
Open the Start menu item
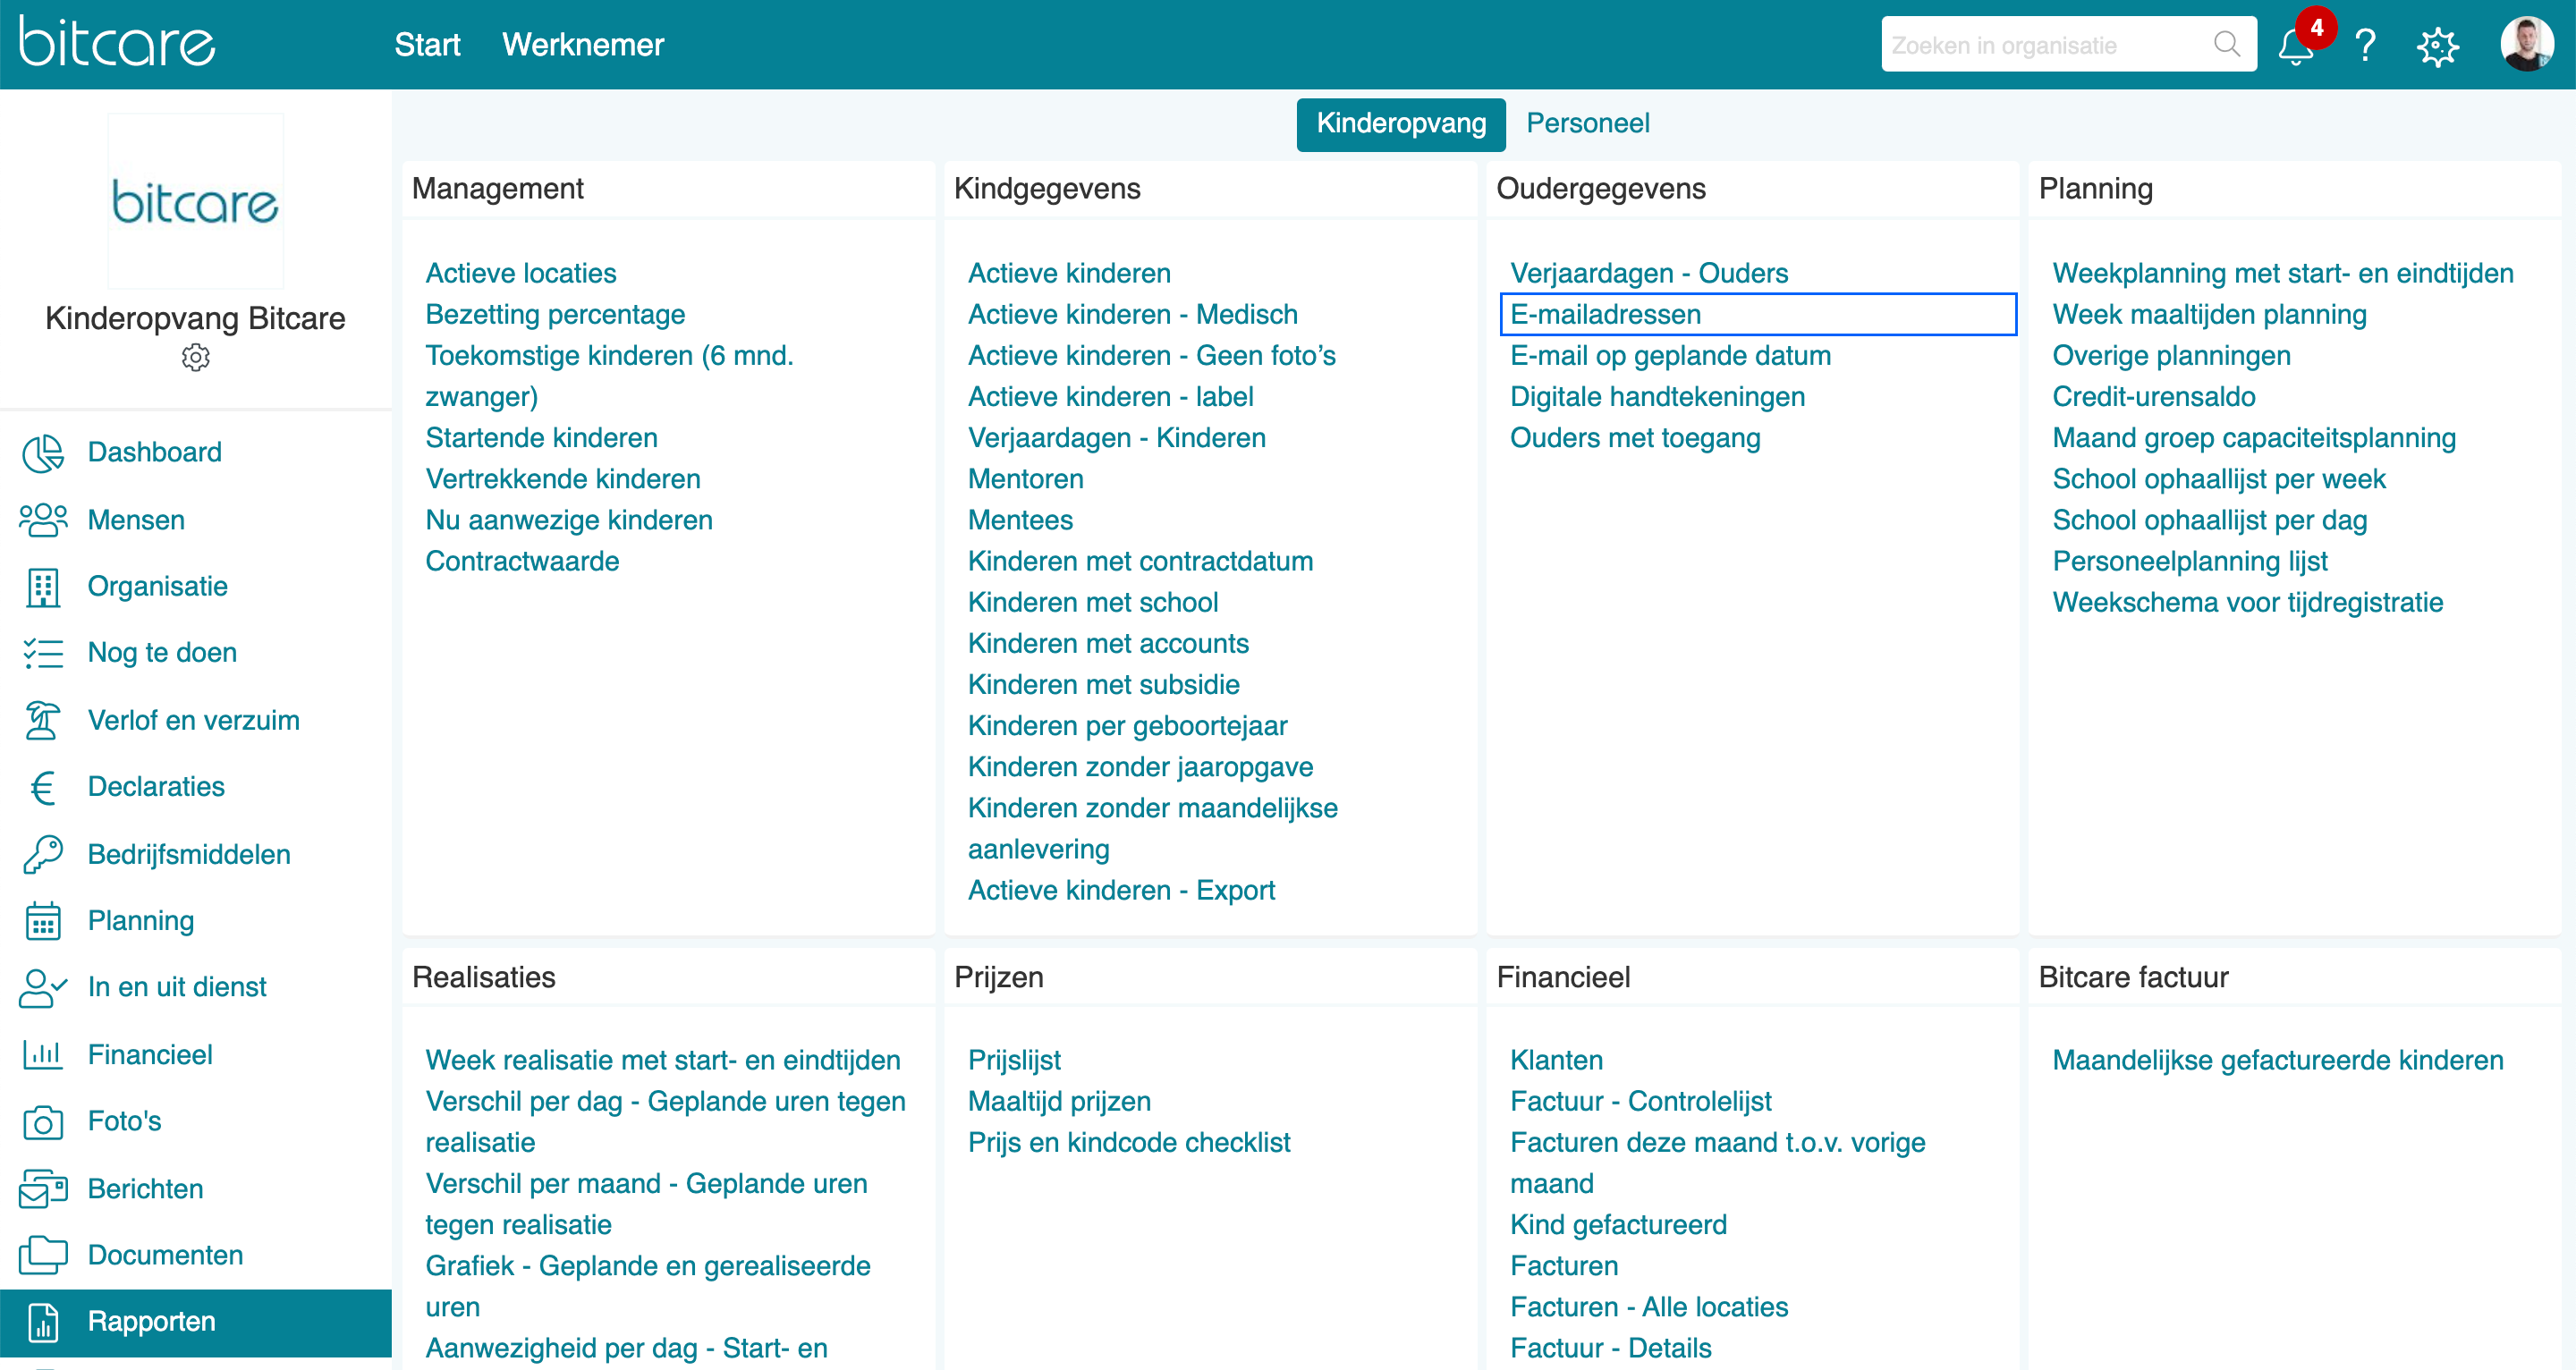427,45
